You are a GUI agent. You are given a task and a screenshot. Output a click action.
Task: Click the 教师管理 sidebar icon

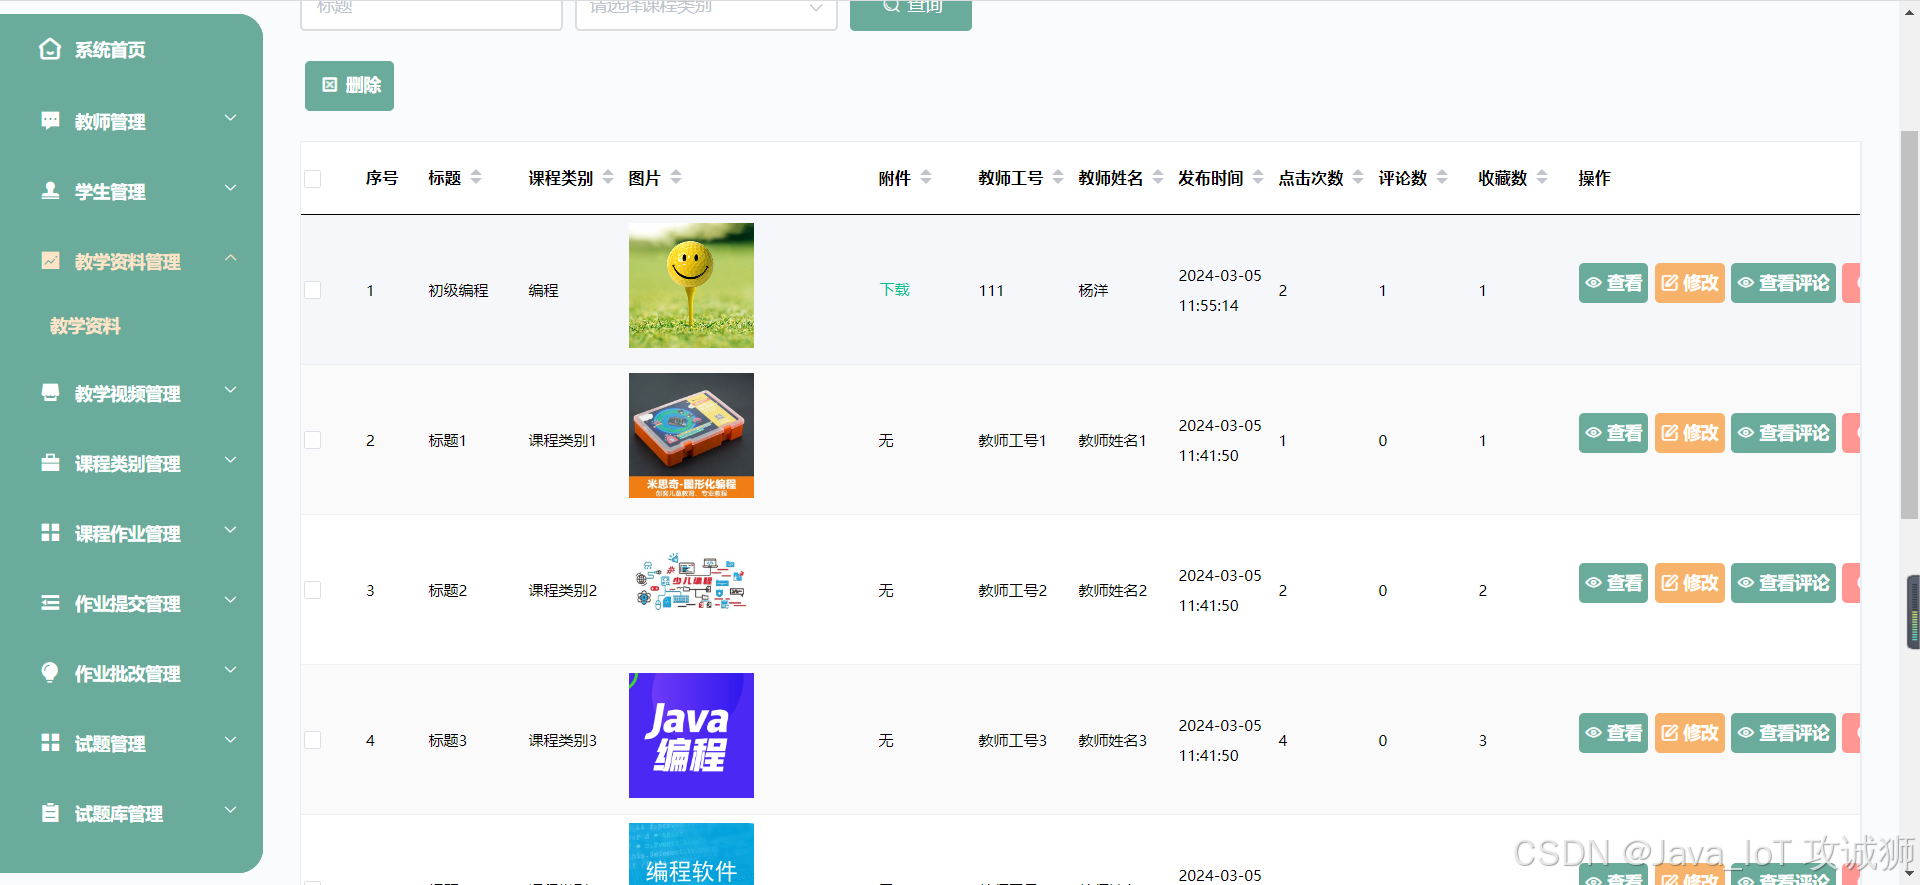point(50,121)
